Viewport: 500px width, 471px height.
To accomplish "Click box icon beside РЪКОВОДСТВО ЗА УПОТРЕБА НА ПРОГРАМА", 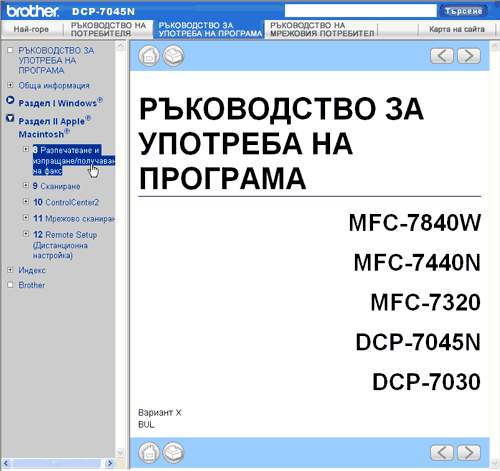I will [10, 50].
